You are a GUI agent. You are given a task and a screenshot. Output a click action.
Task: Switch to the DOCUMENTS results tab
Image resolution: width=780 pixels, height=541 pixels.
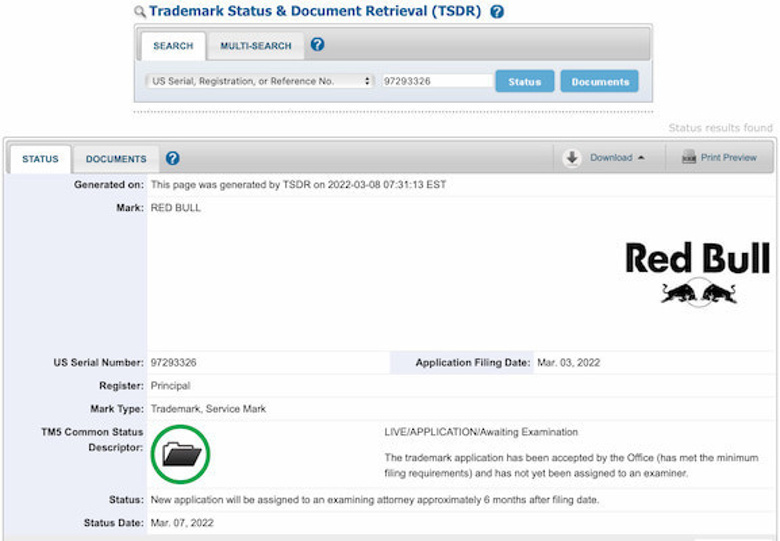point(116,159)
